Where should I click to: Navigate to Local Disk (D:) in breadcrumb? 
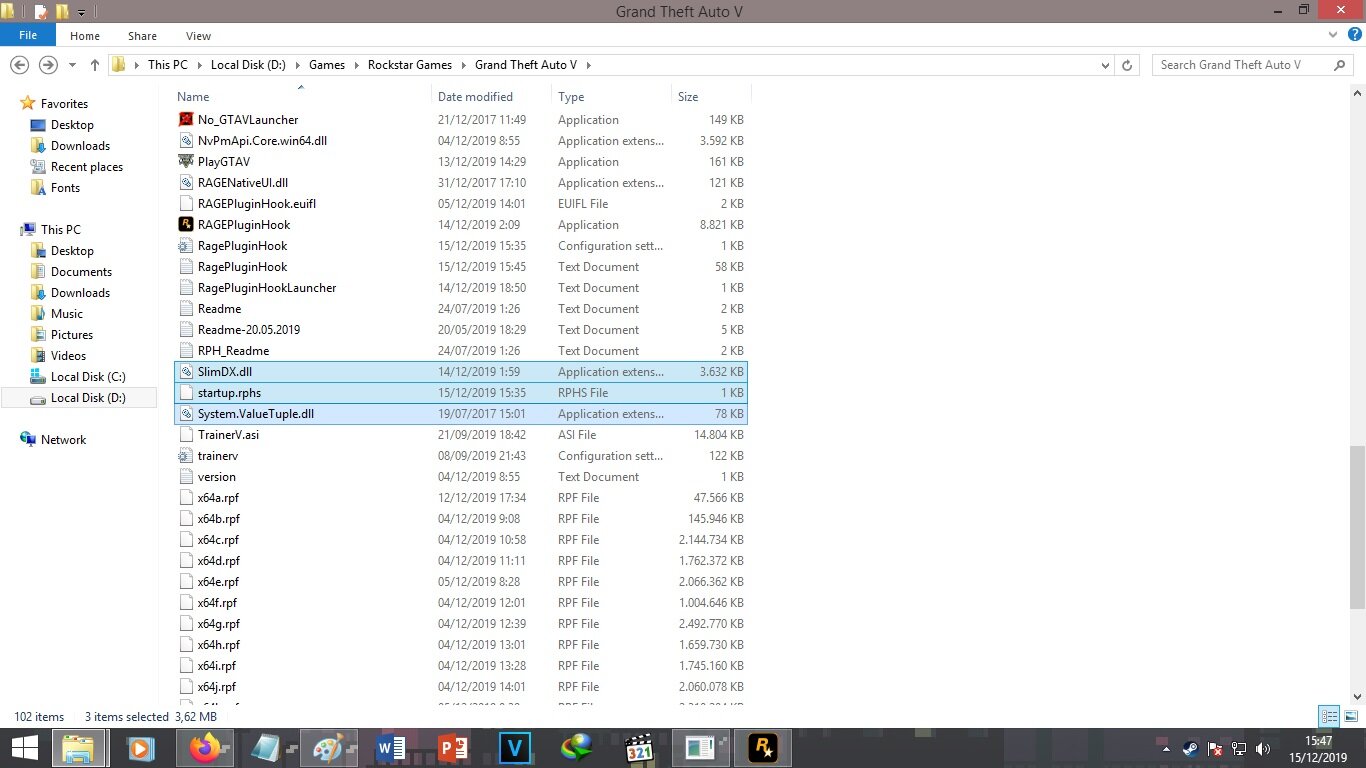coord(248,65)
